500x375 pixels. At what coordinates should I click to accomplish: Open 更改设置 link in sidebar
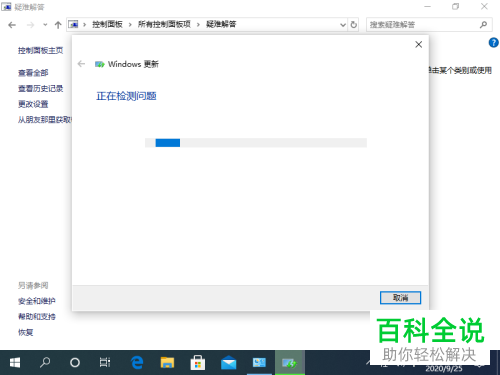click(33, 104)
